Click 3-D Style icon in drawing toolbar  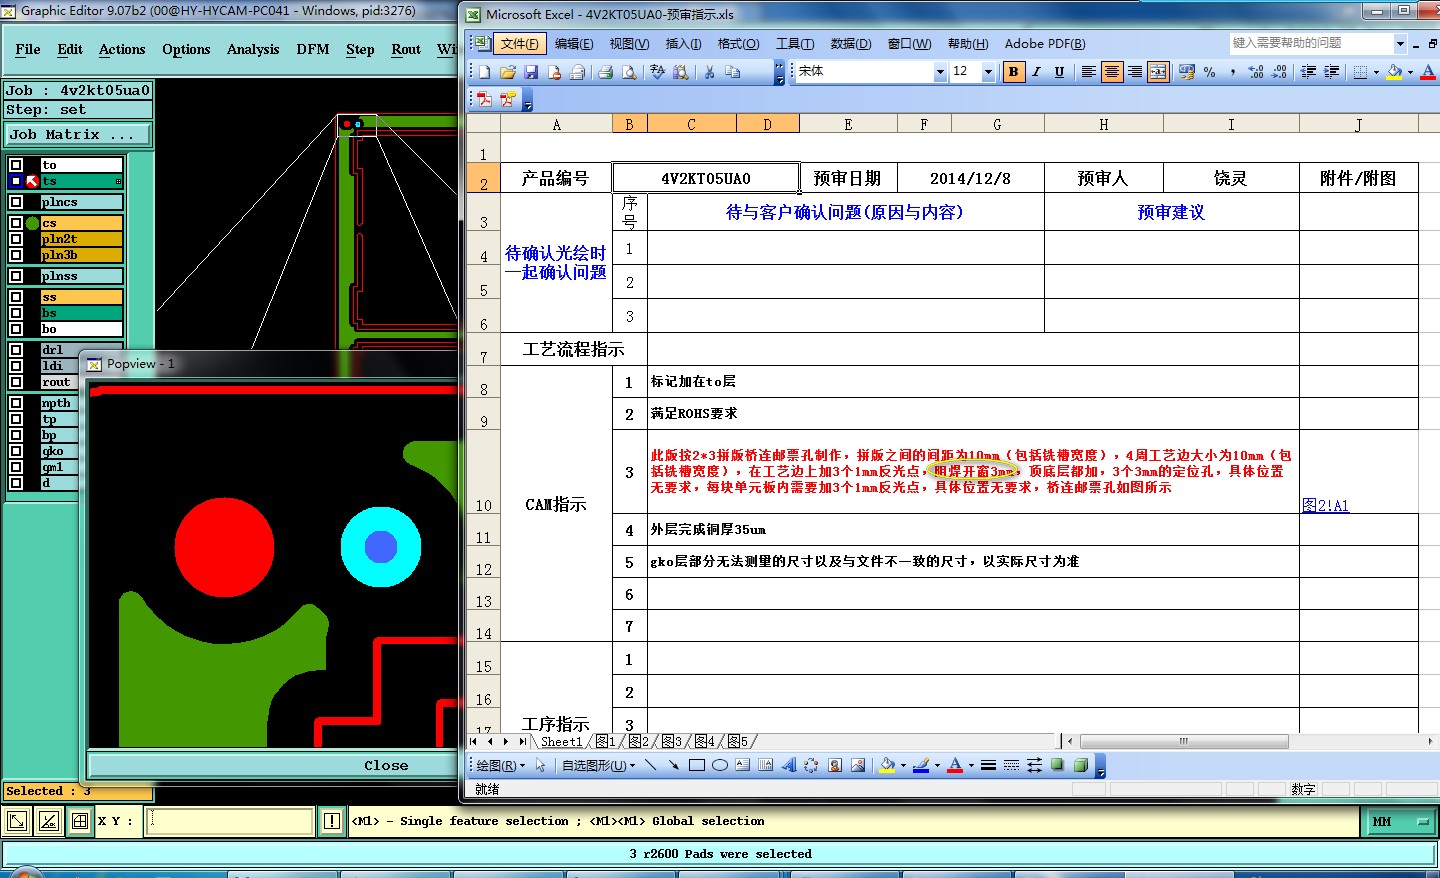(1081, 766)
